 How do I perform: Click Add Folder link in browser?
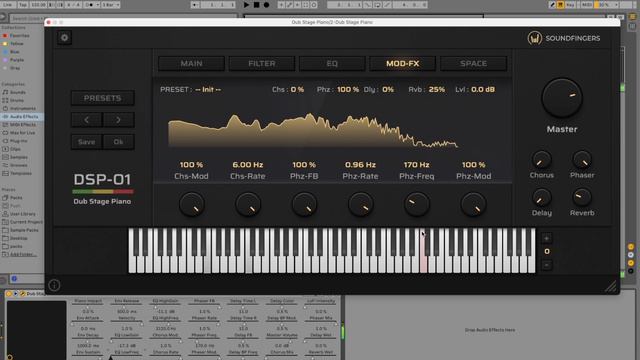coord(23,254)
